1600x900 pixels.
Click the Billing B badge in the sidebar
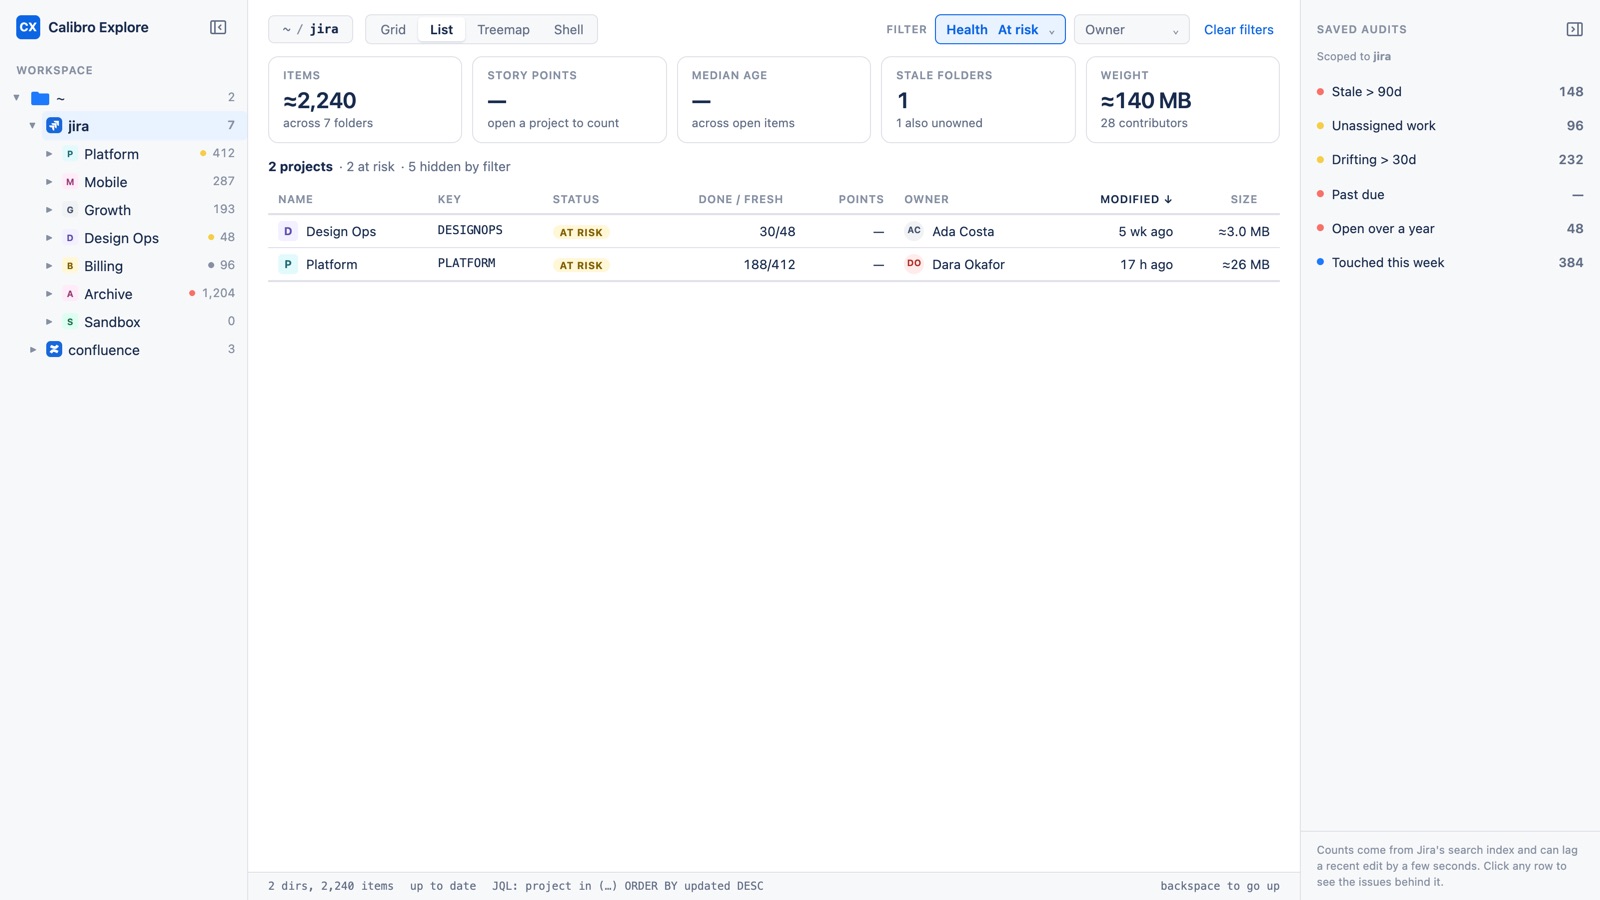pyautogui.click(x=70, y=266)
